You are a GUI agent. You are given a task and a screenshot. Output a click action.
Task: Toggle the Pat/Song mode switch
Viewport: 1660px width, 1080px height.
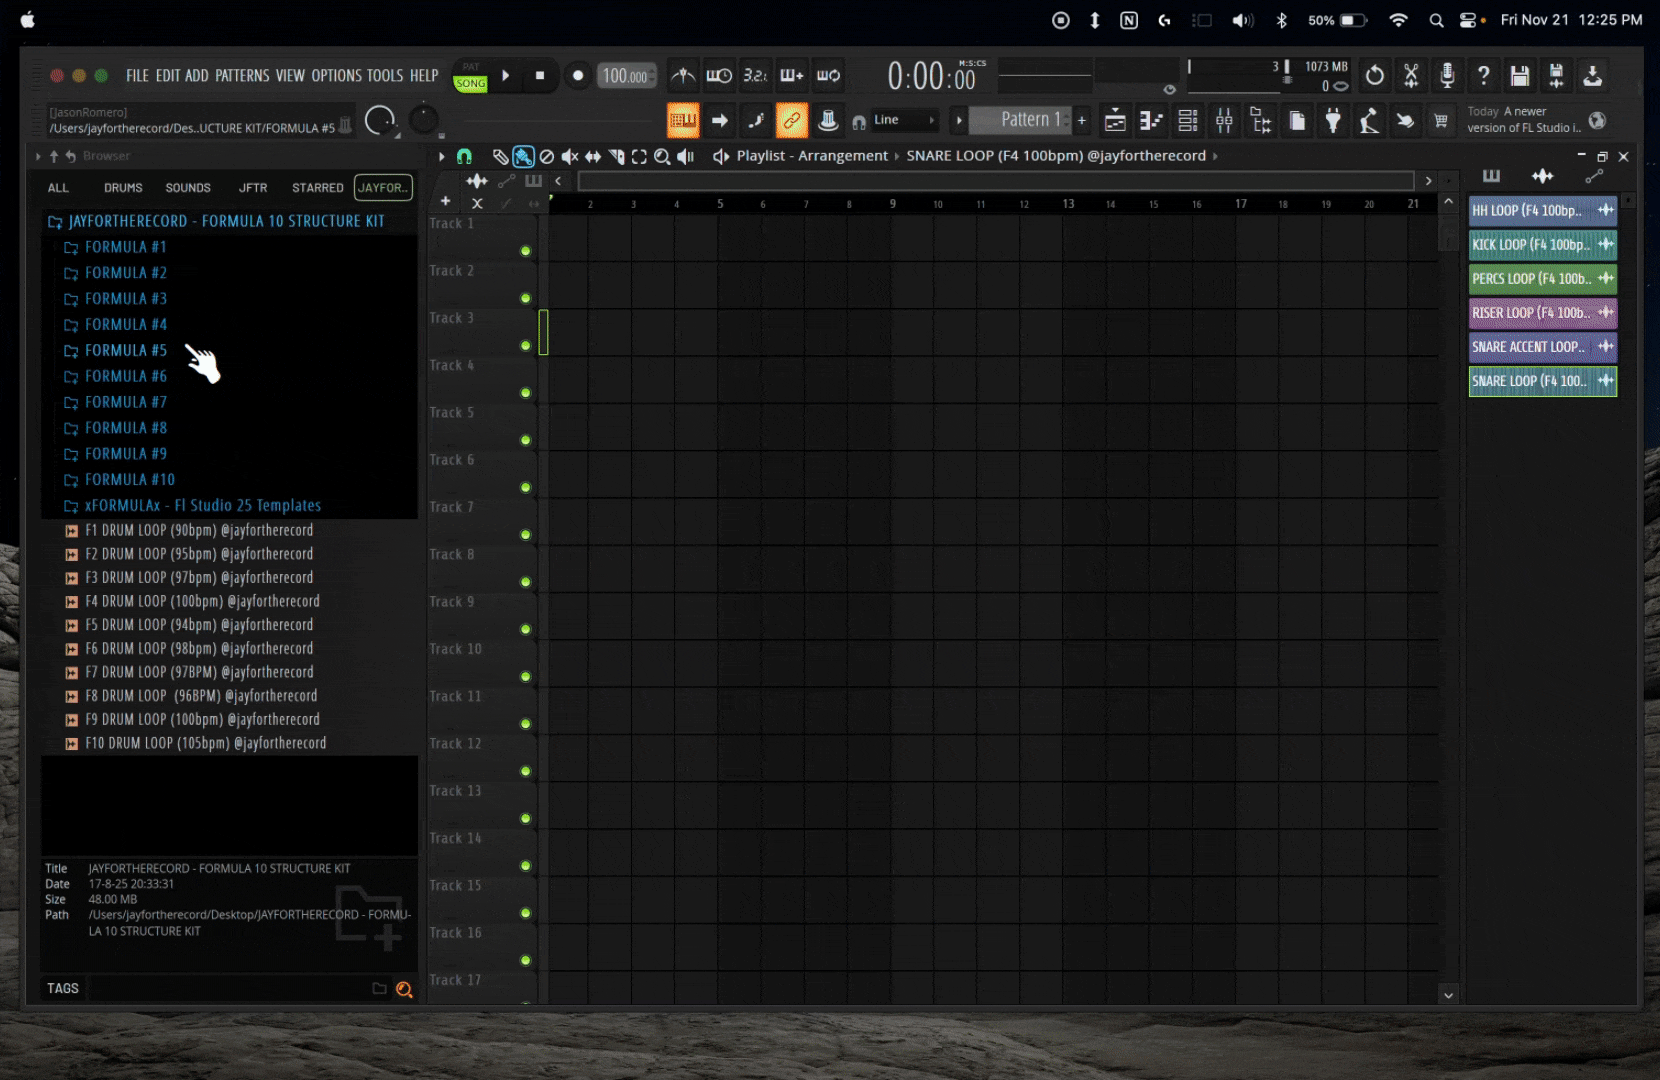tap(470, 77)
